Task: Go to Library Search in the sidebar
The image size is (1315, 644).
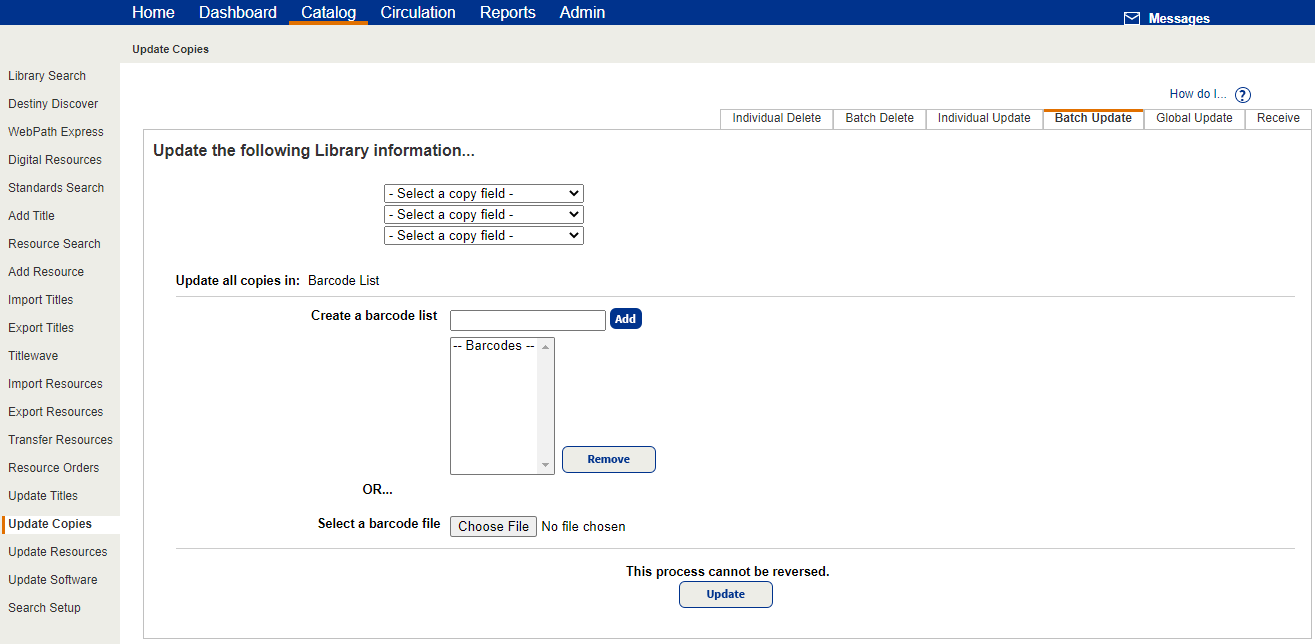Action: tap(47, 76)
